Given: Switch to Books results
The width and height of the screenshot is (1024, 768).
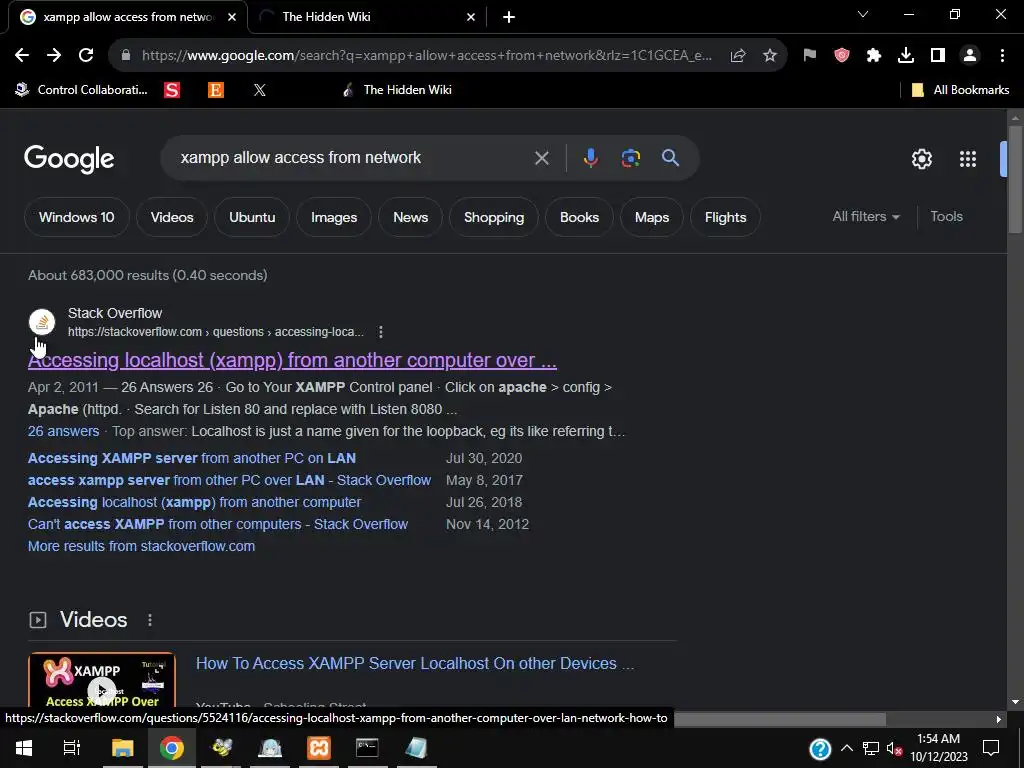Looking at the screenshot, I should [579, 217].
